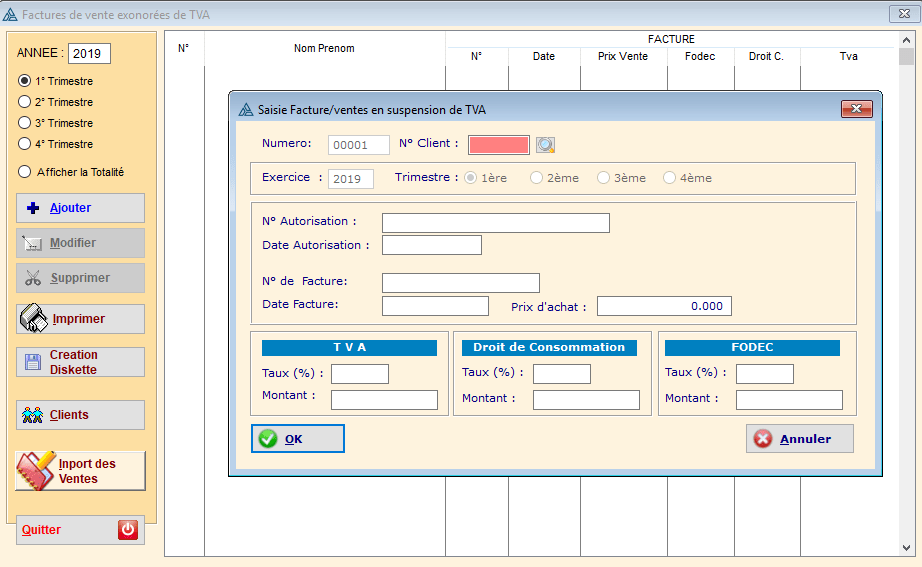Click the floppy disk icon for Creation Diskette
Image resolution: width=922 pixels, height=567 pixels.
[x=33, y=362]
